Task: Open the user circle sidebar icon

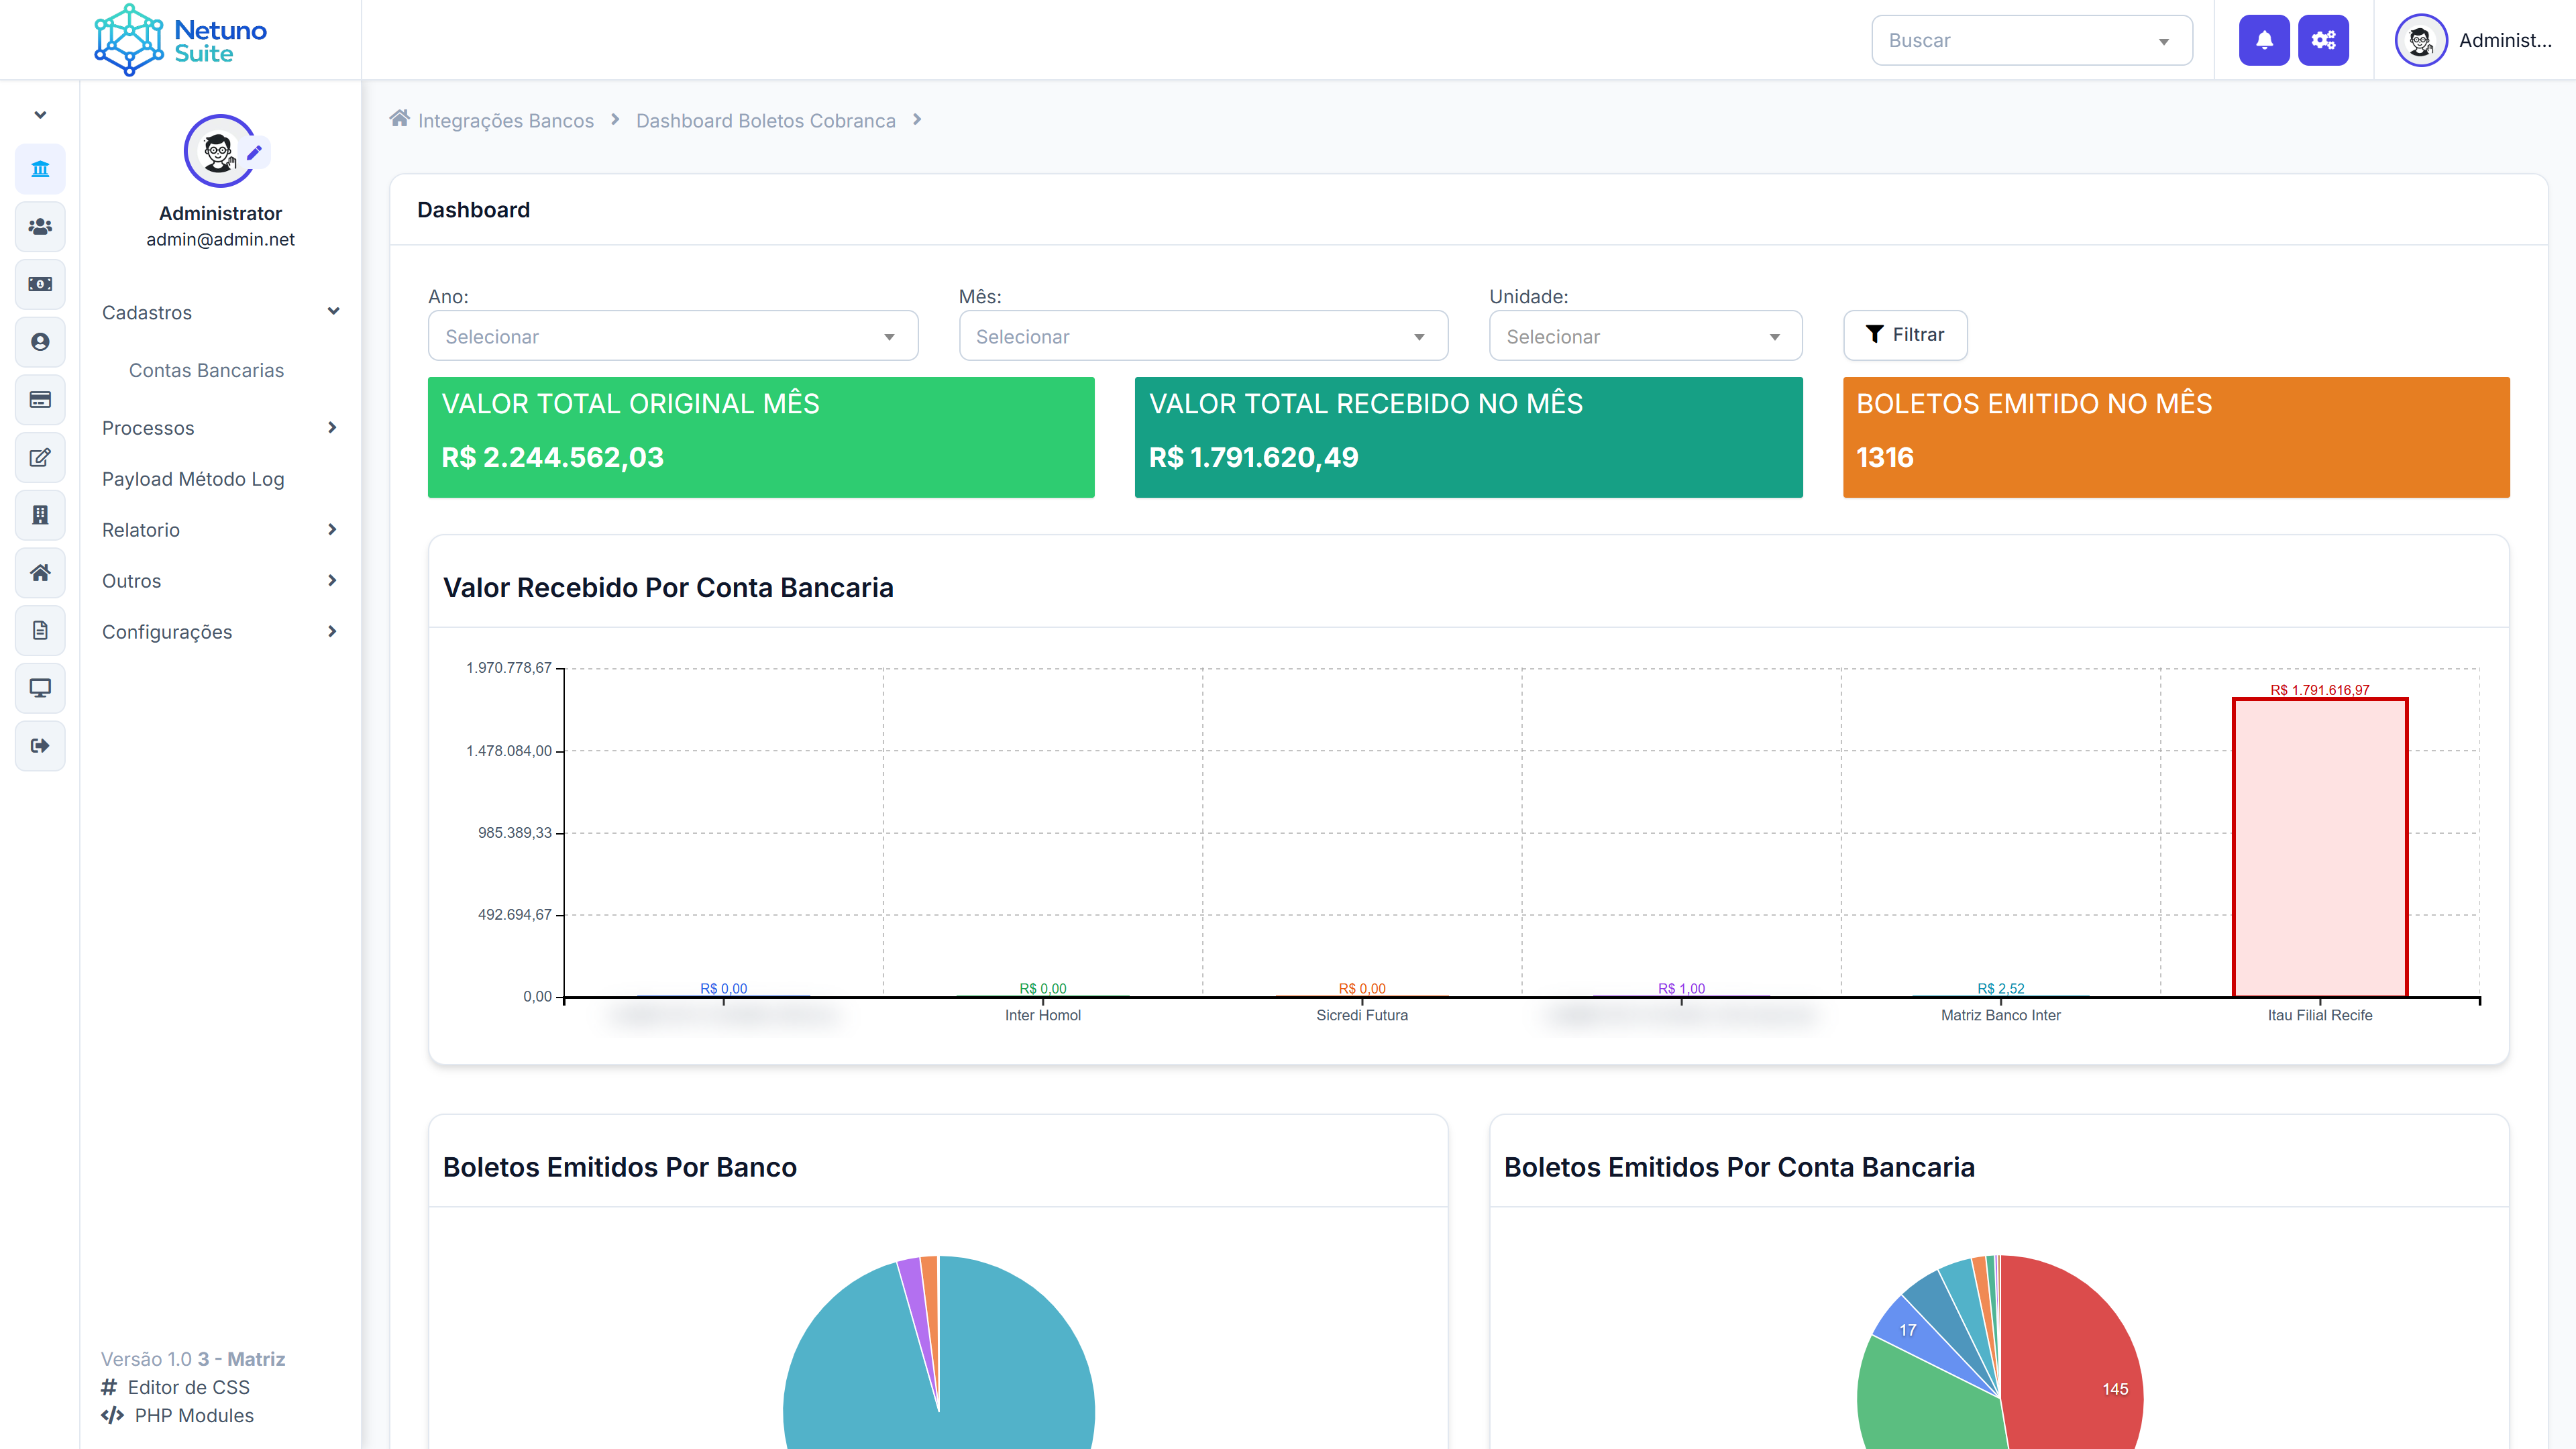Action: pyautogui.click(x=40, y=342)
